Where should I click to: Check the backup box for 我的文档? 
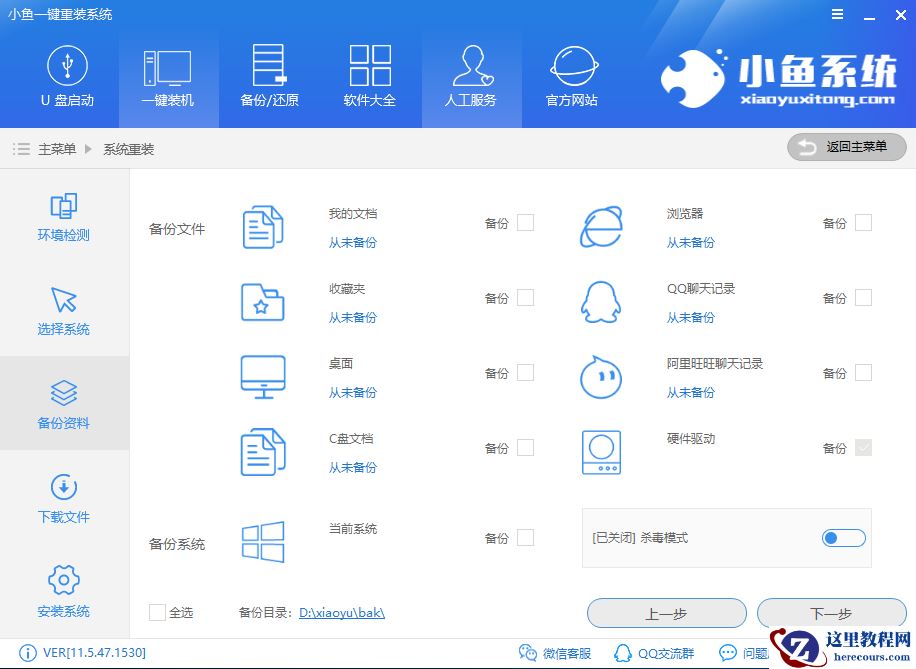tap(526, 223)
